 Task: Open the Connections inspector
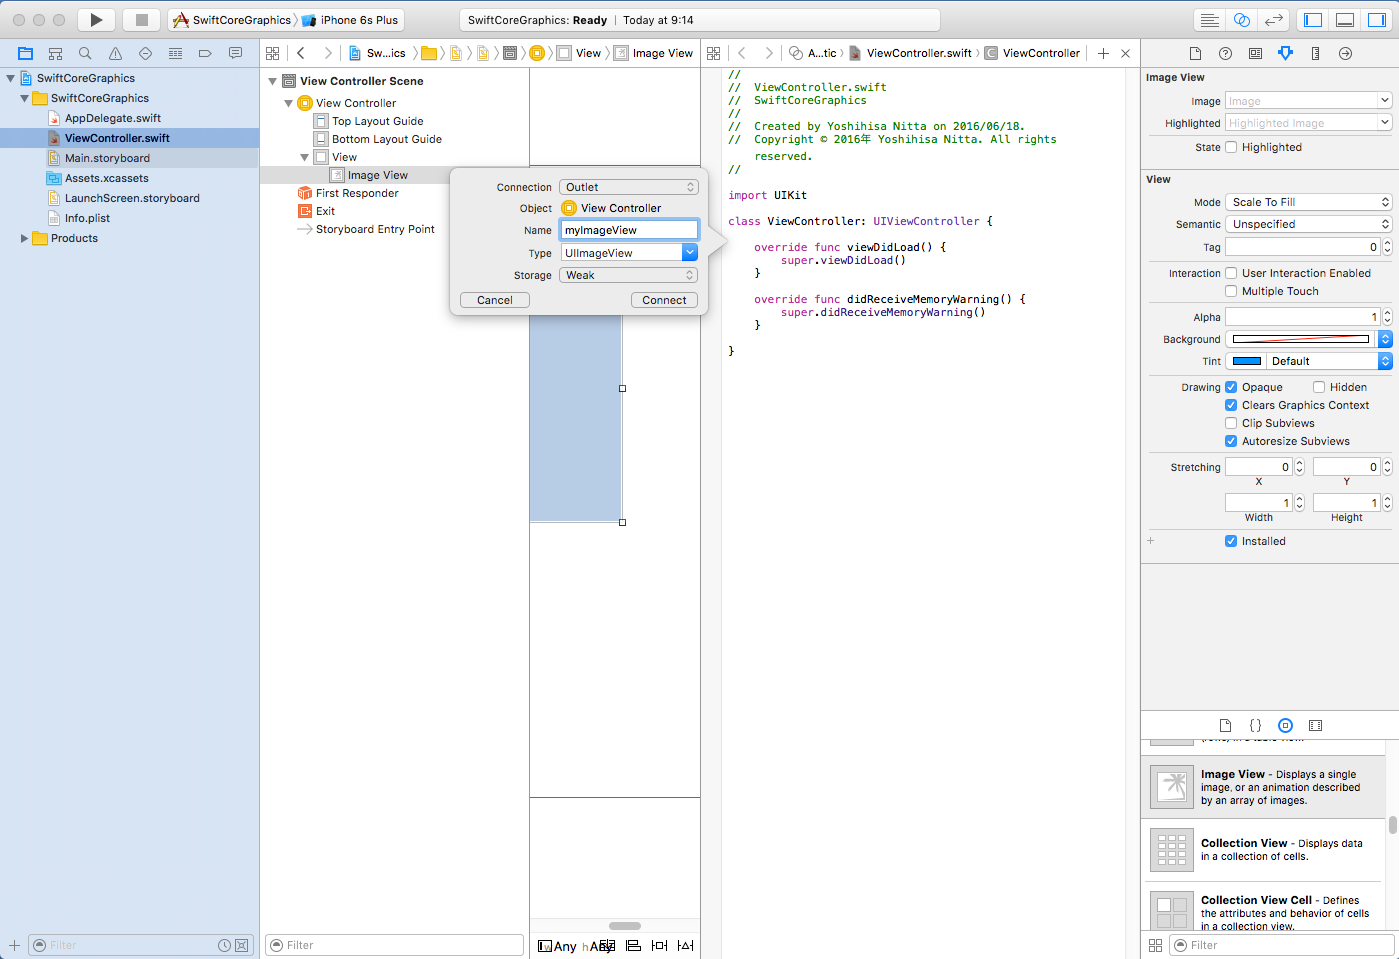coord(1345,53)
